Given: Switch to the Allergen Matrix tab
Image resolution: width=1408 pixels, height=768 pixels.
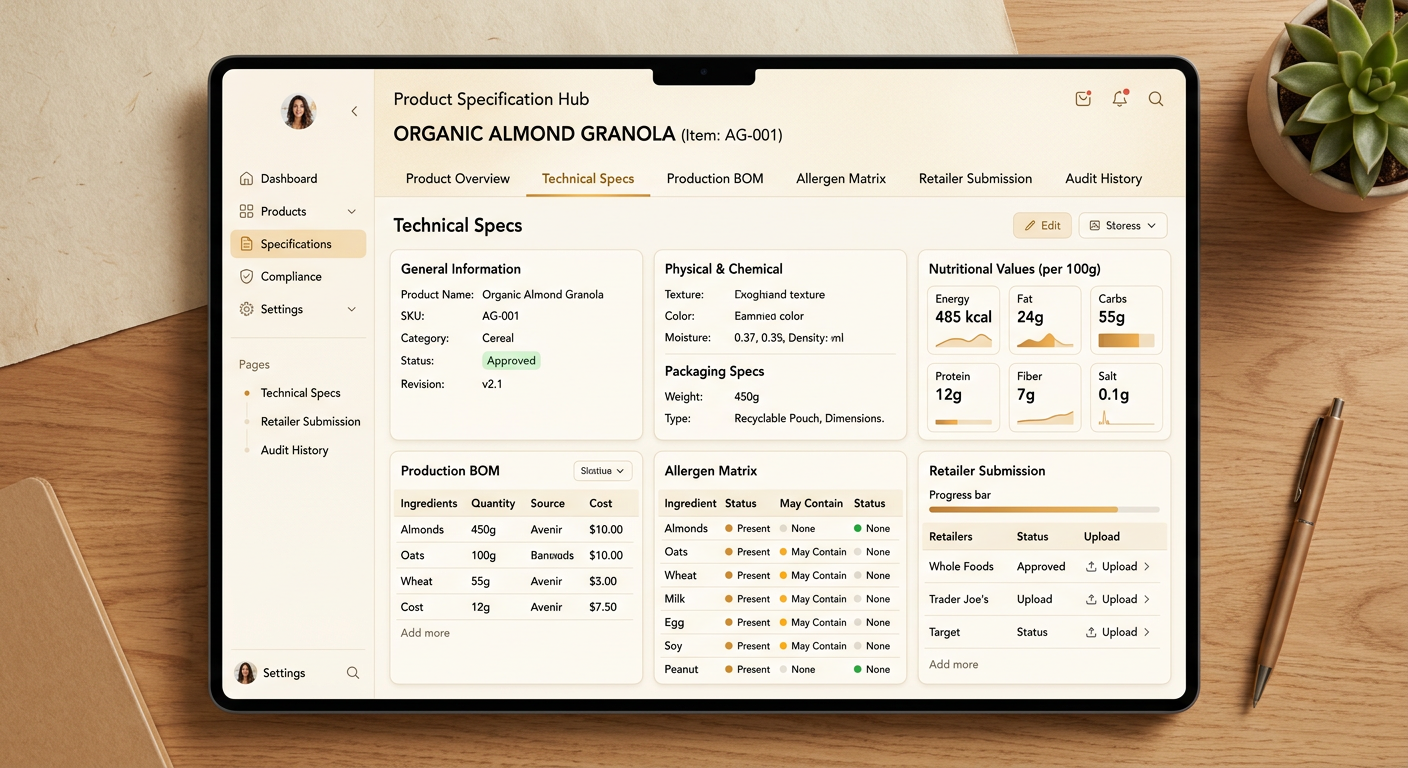Looking at the screenshot, I should tap(841, 178).
